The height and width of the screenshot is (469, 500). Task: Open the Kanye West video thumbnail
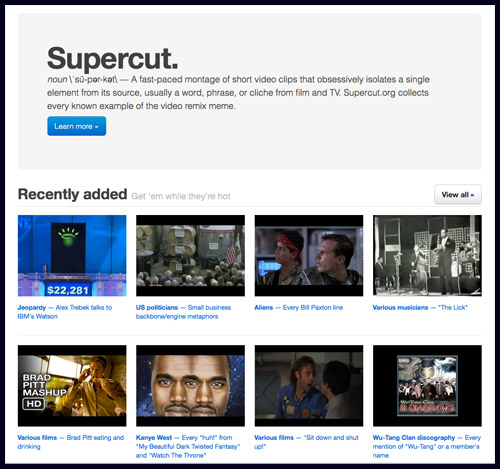[x=190, y=386]
